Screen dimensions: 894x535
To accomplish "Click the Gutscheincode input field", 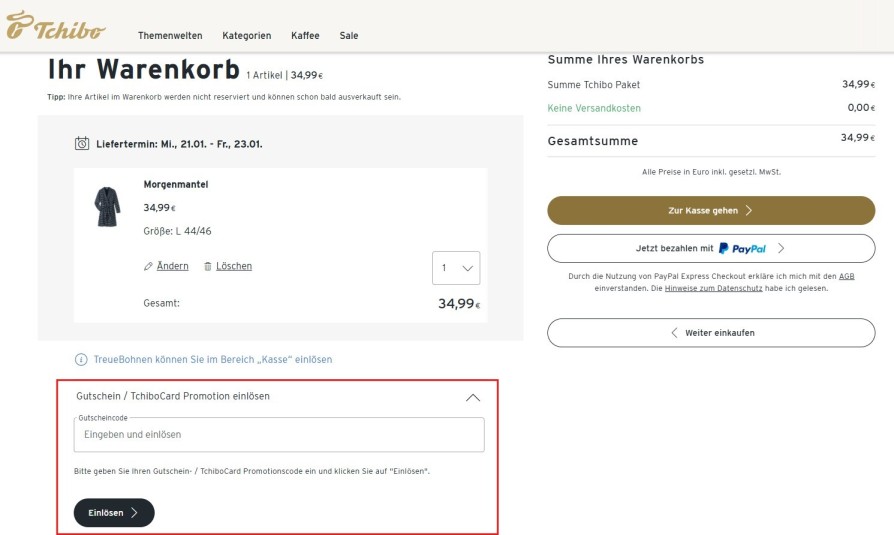I will pos(279,435).
